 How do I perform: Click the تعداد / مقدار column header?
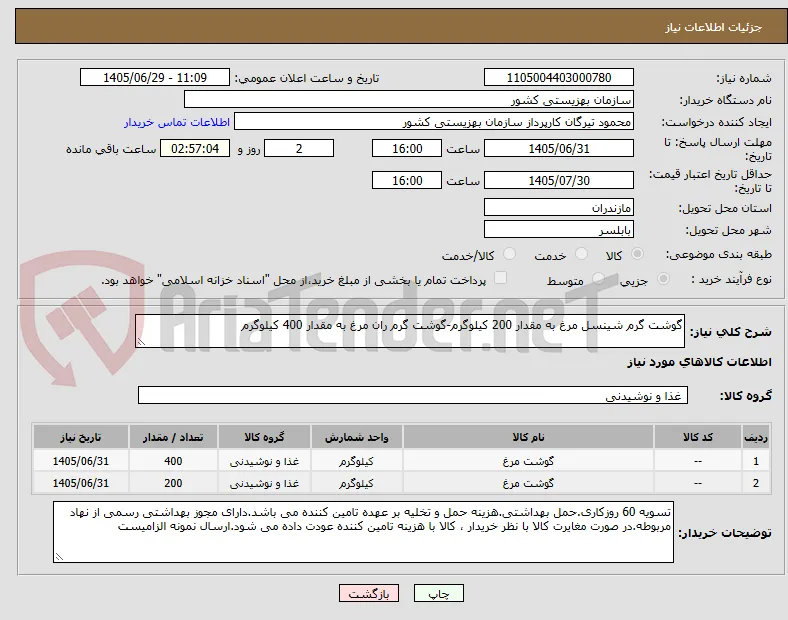[x=173, y=437]
